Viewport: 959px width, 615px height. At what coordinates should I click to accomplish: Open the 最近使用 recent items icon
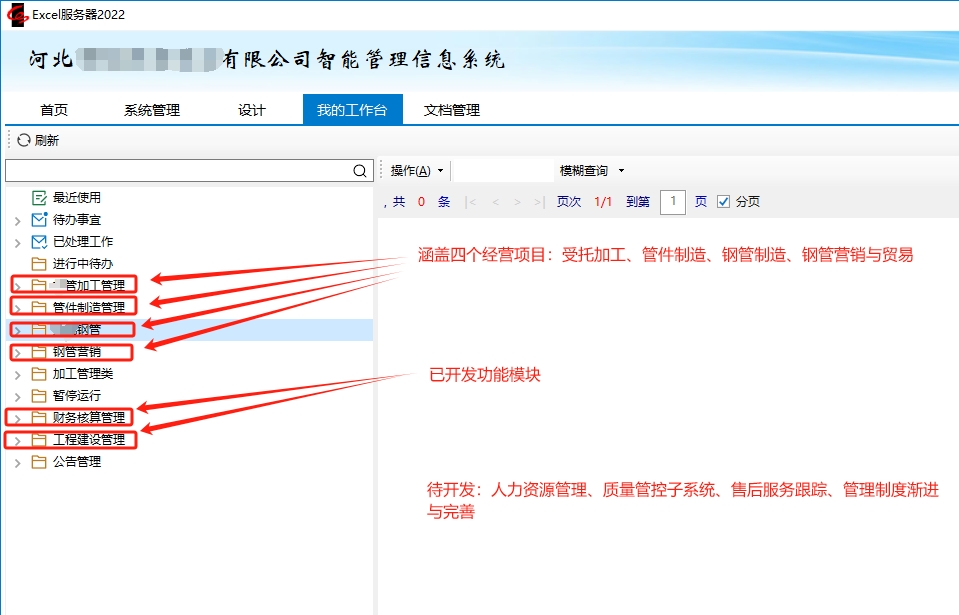coord(39,198)
